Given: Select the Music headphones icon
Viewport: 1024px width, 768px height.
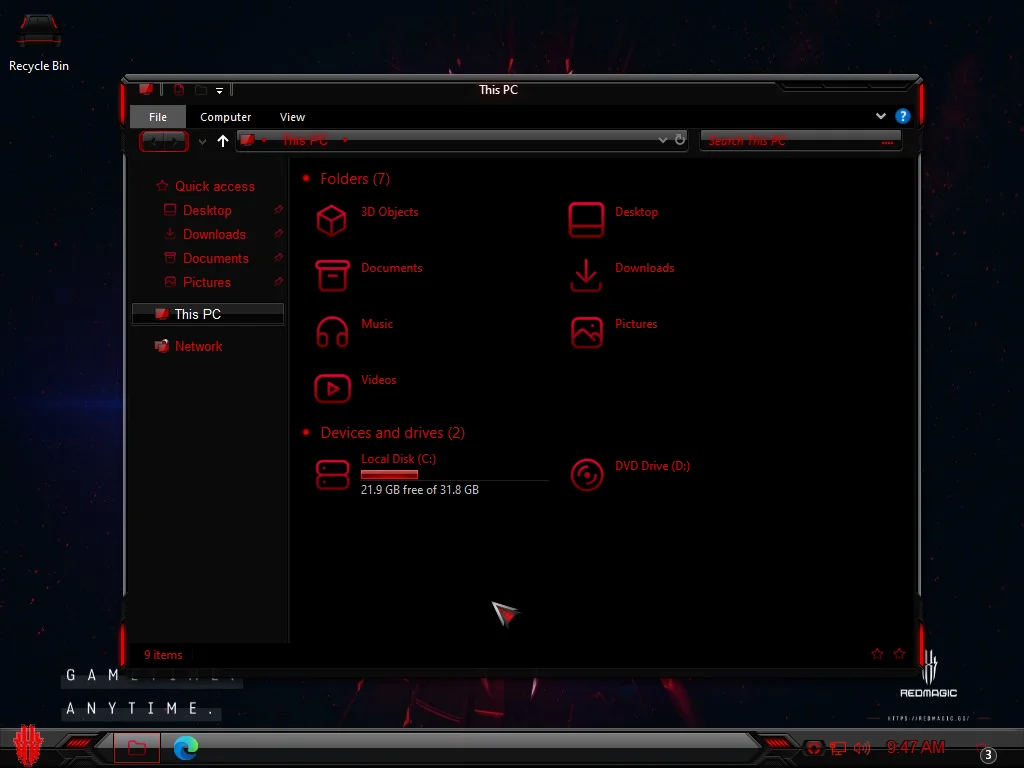Looking at the screenshot, I should [x=332, y=332].
